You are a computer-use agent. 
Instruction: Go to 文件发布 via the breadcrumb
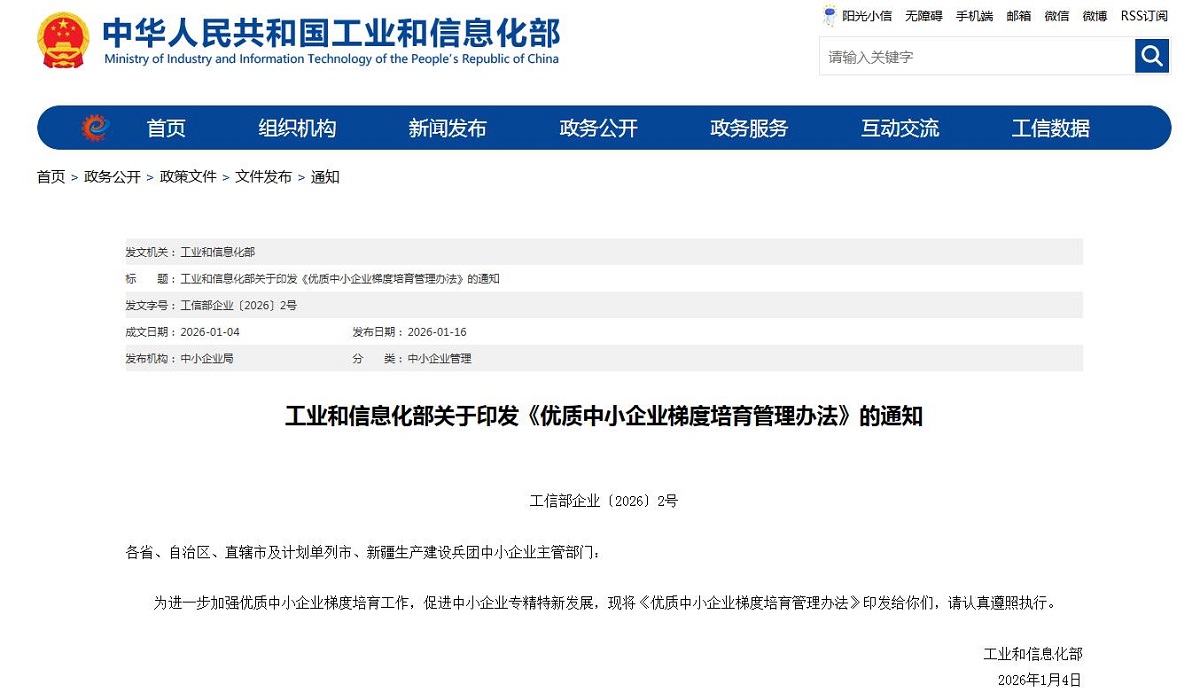(261, 177)
